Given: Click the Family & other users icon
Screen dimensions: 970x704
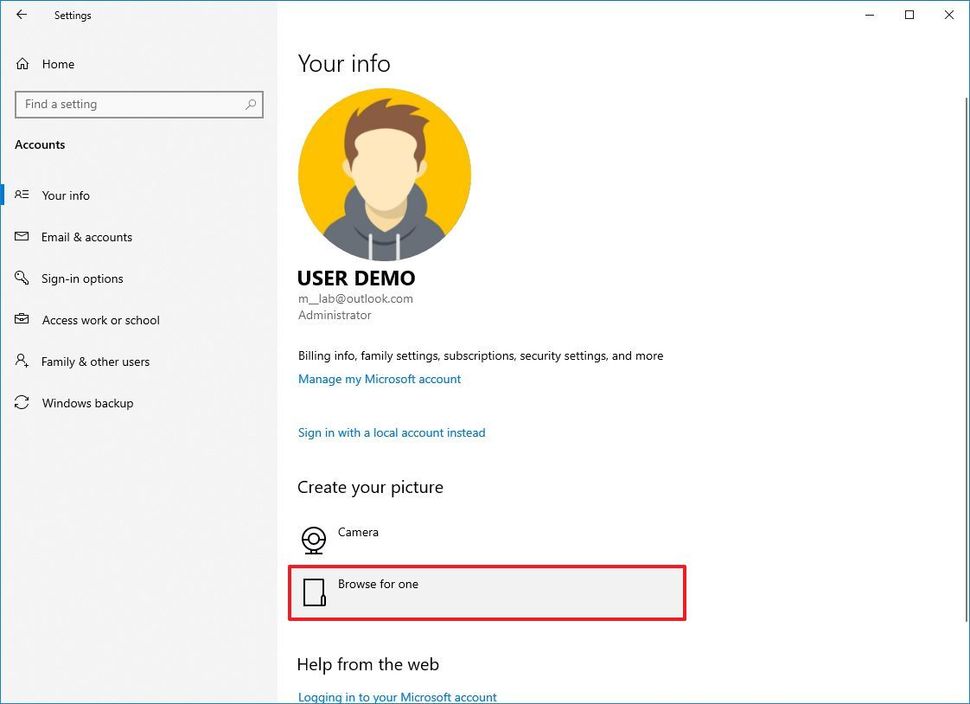Looking at the screenshot, I should pos(22,362).
